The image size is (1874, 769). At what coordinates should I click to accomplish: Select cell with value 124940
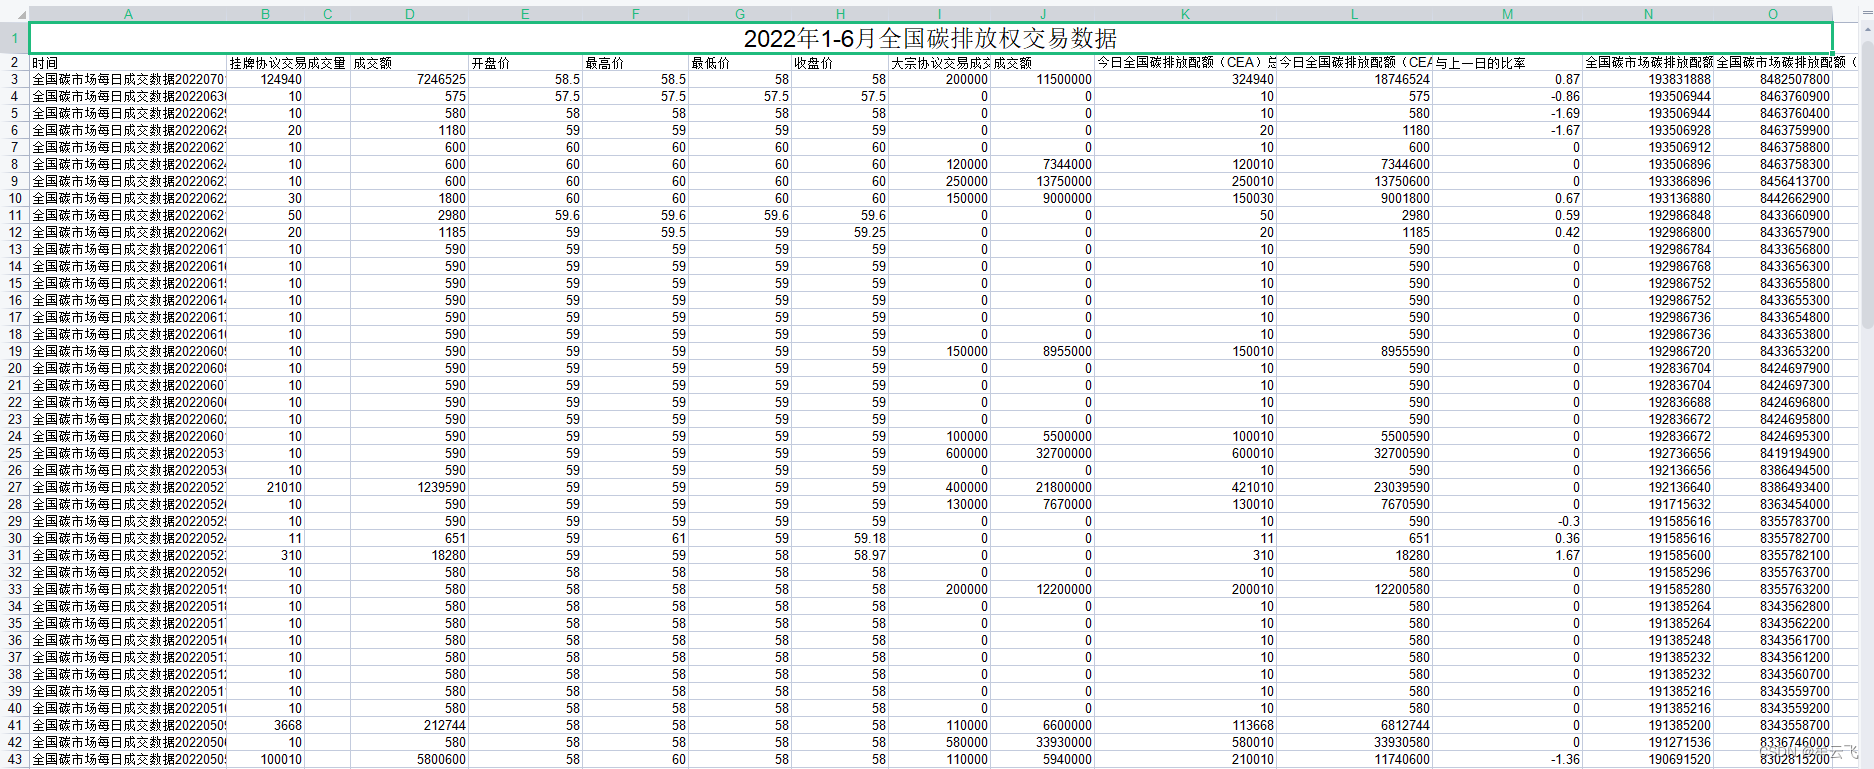point(265,79)
